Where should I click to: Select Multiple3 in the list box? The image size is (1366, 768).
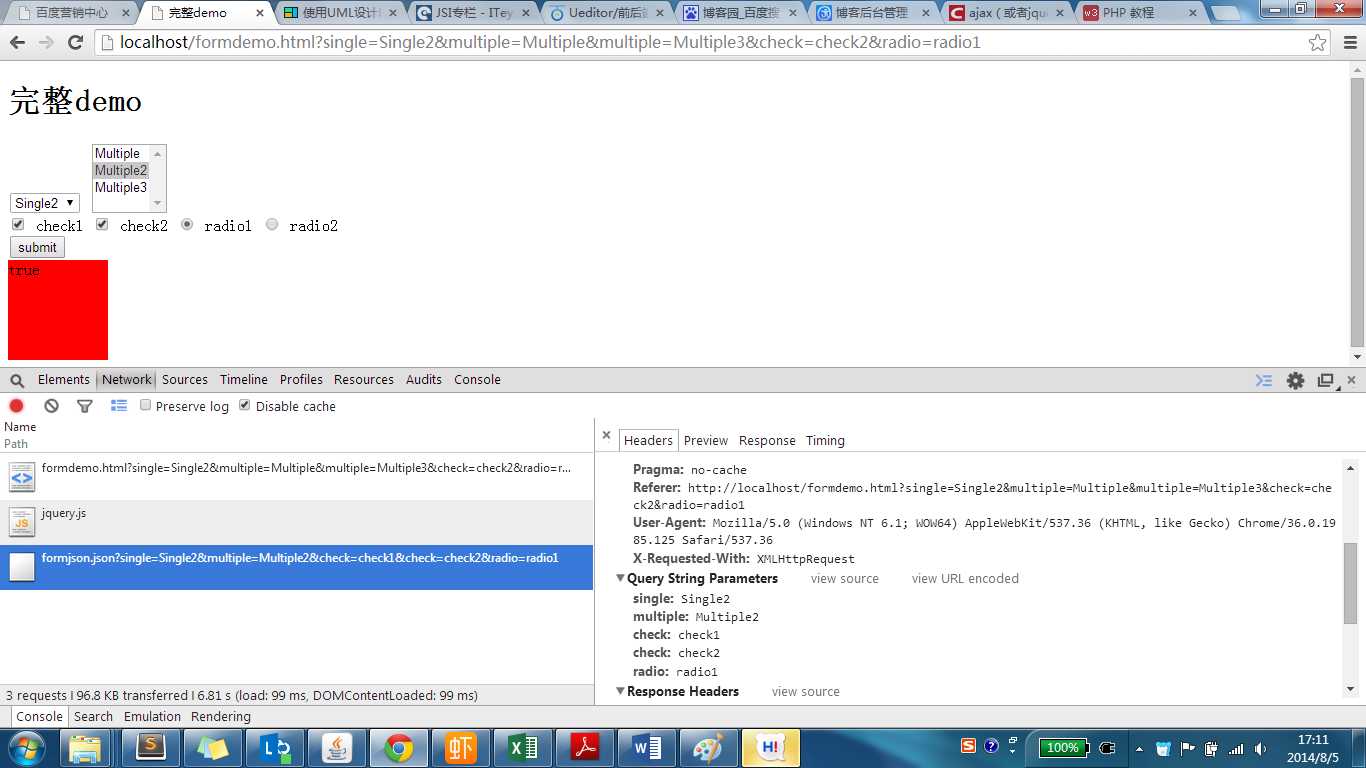tap(121, 187)
